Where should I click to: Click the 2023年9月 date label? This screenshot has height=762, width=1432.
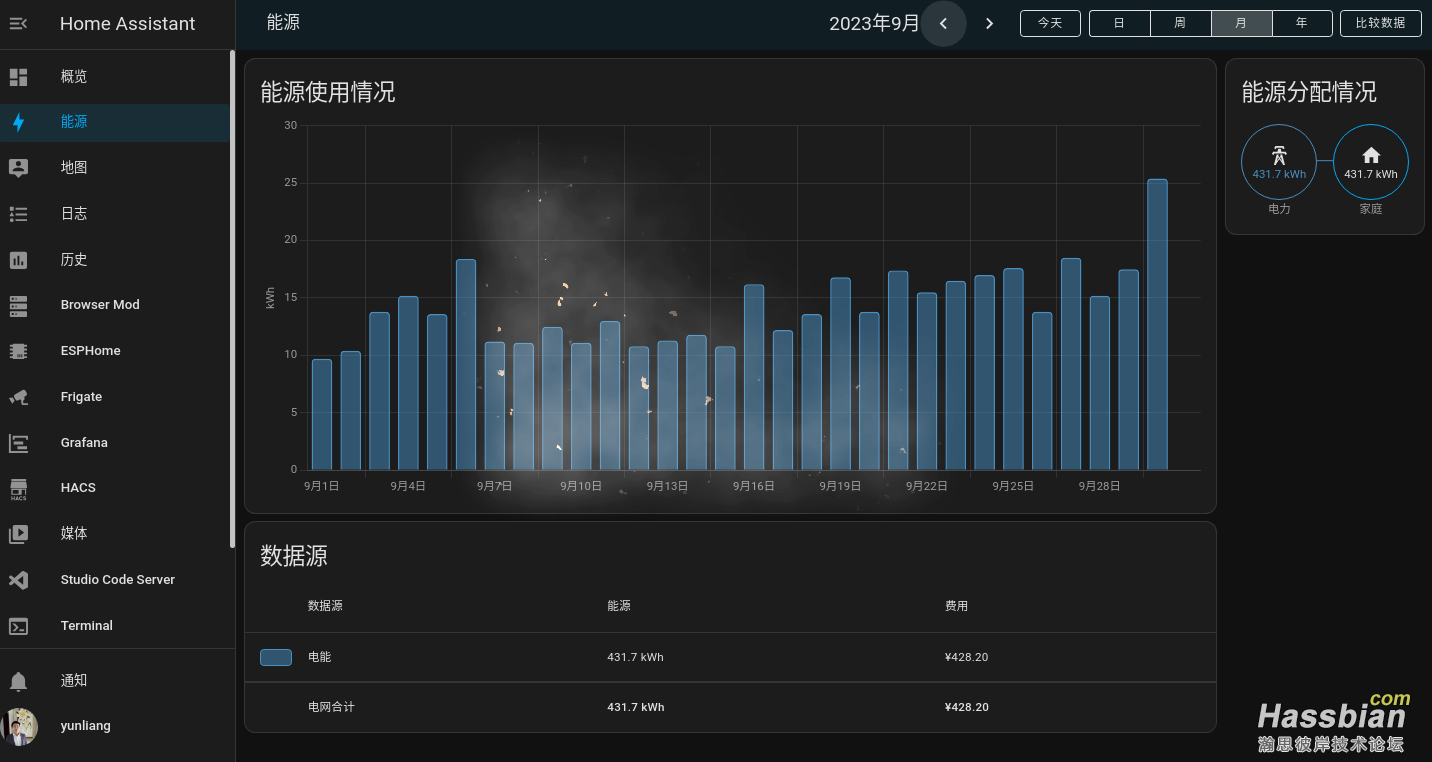874,23
